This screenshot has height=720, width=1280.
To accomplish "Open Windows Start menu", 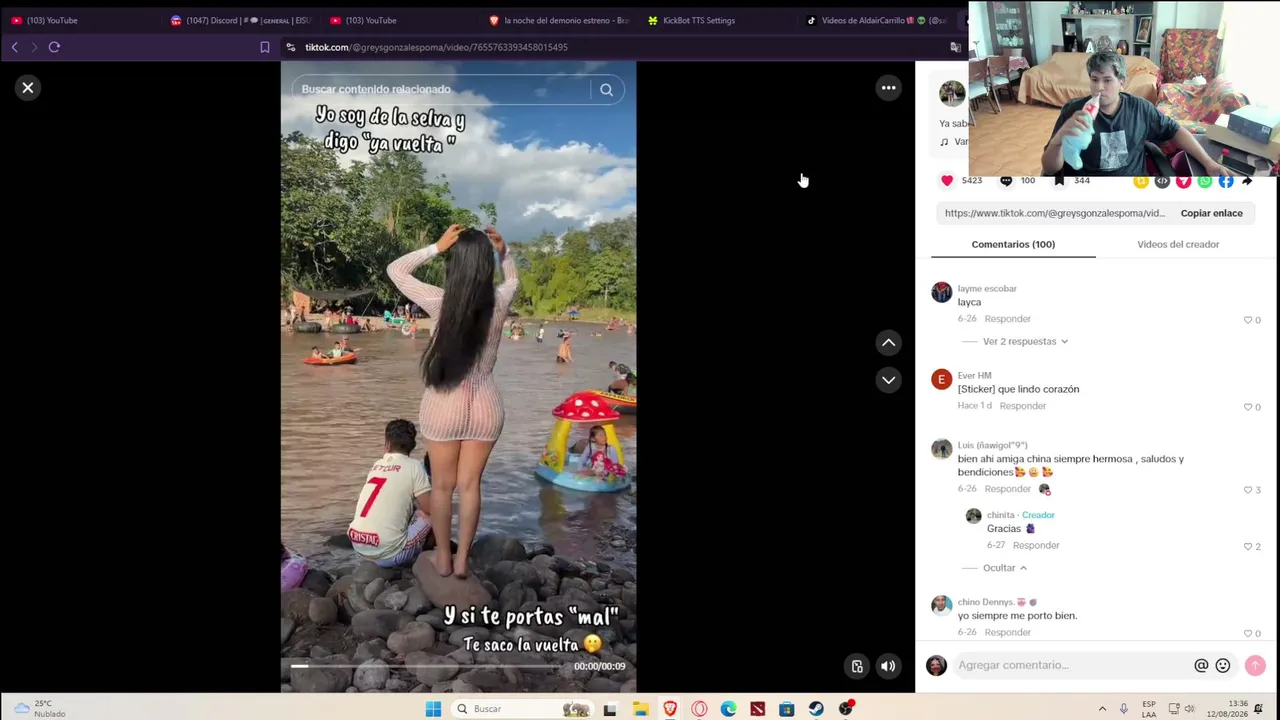I will coord(433,709).
